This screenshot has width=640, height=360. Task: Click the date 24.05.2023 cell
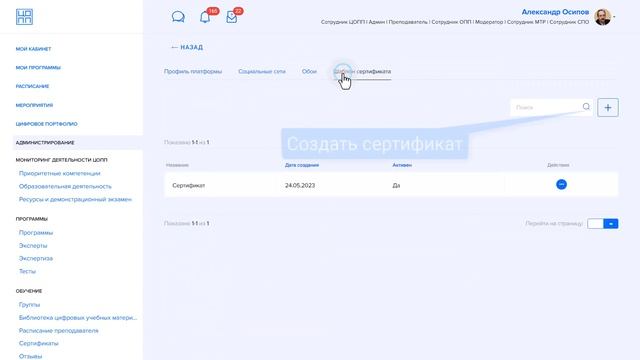click(300, 185)
